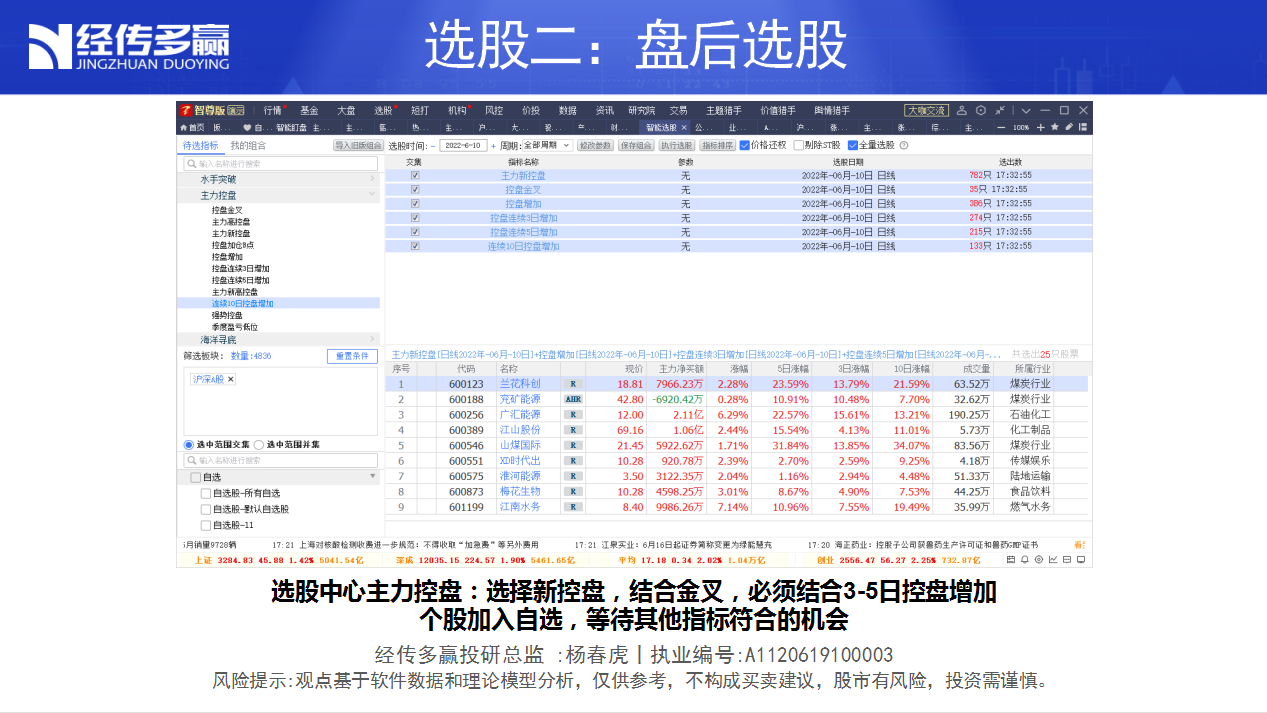The image size is (1267, 713).
Task: Click the chart-line icon in the bottom status bar
Action: [1053, 559]
